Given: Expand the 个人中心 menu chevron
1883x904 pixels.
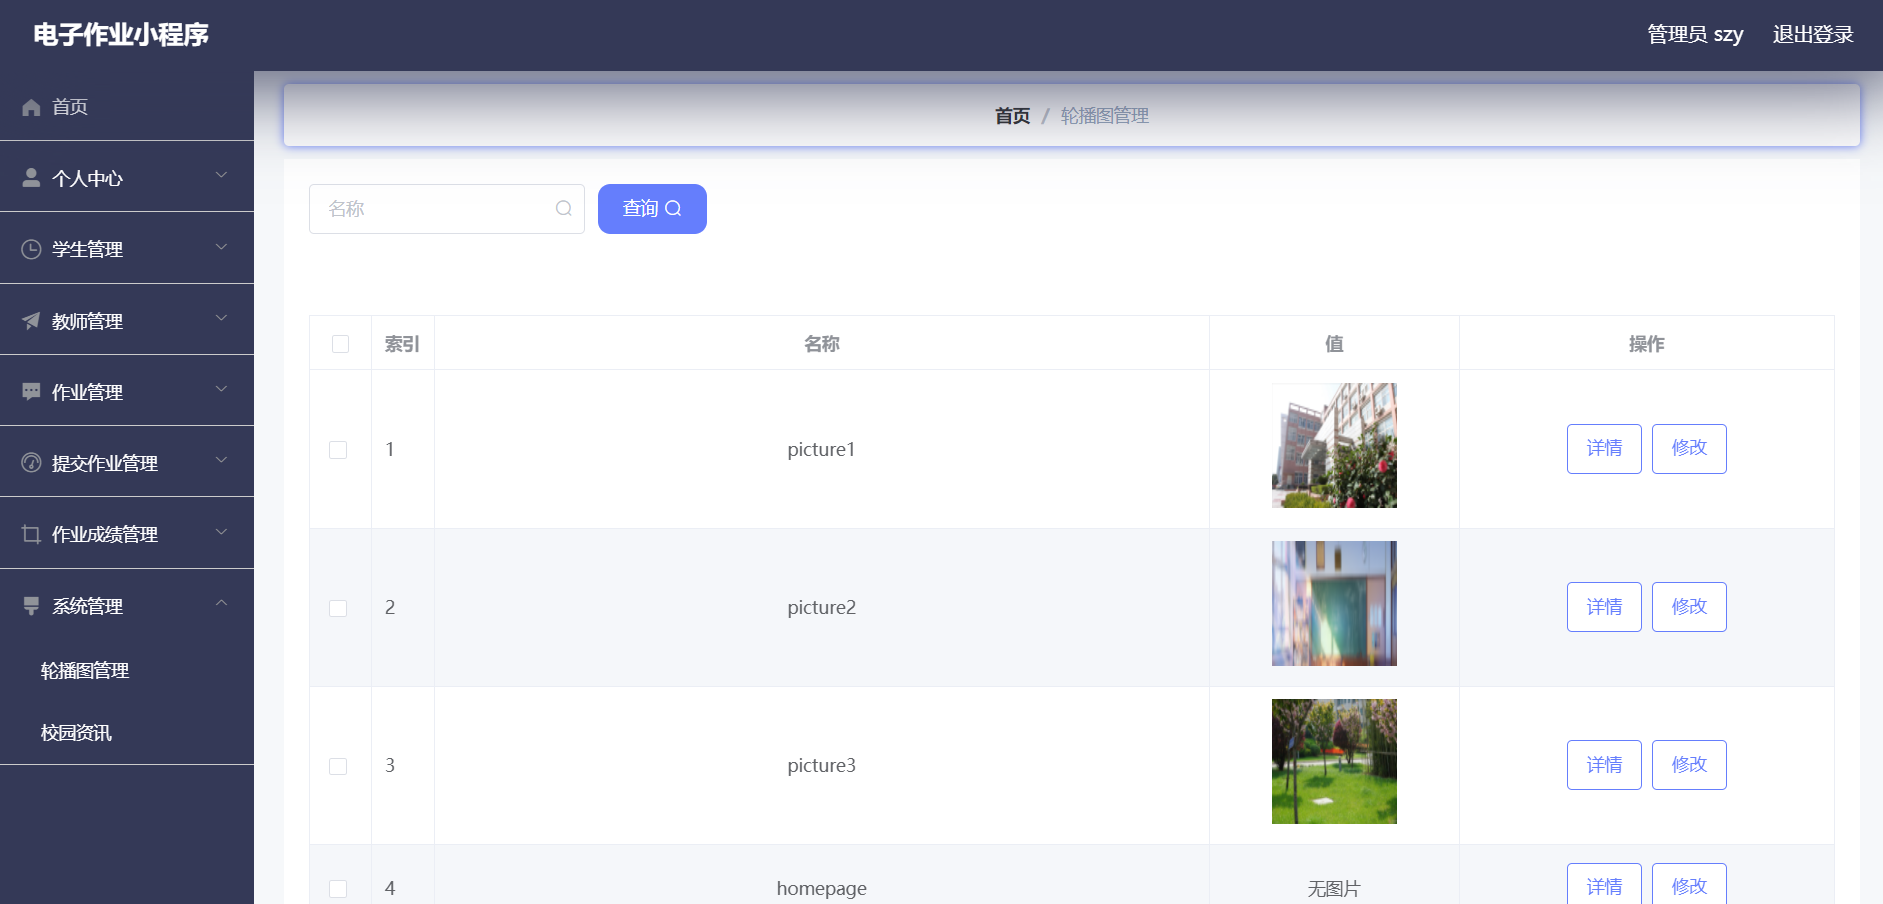Looking at the screenshot, I should pos(222,176).
